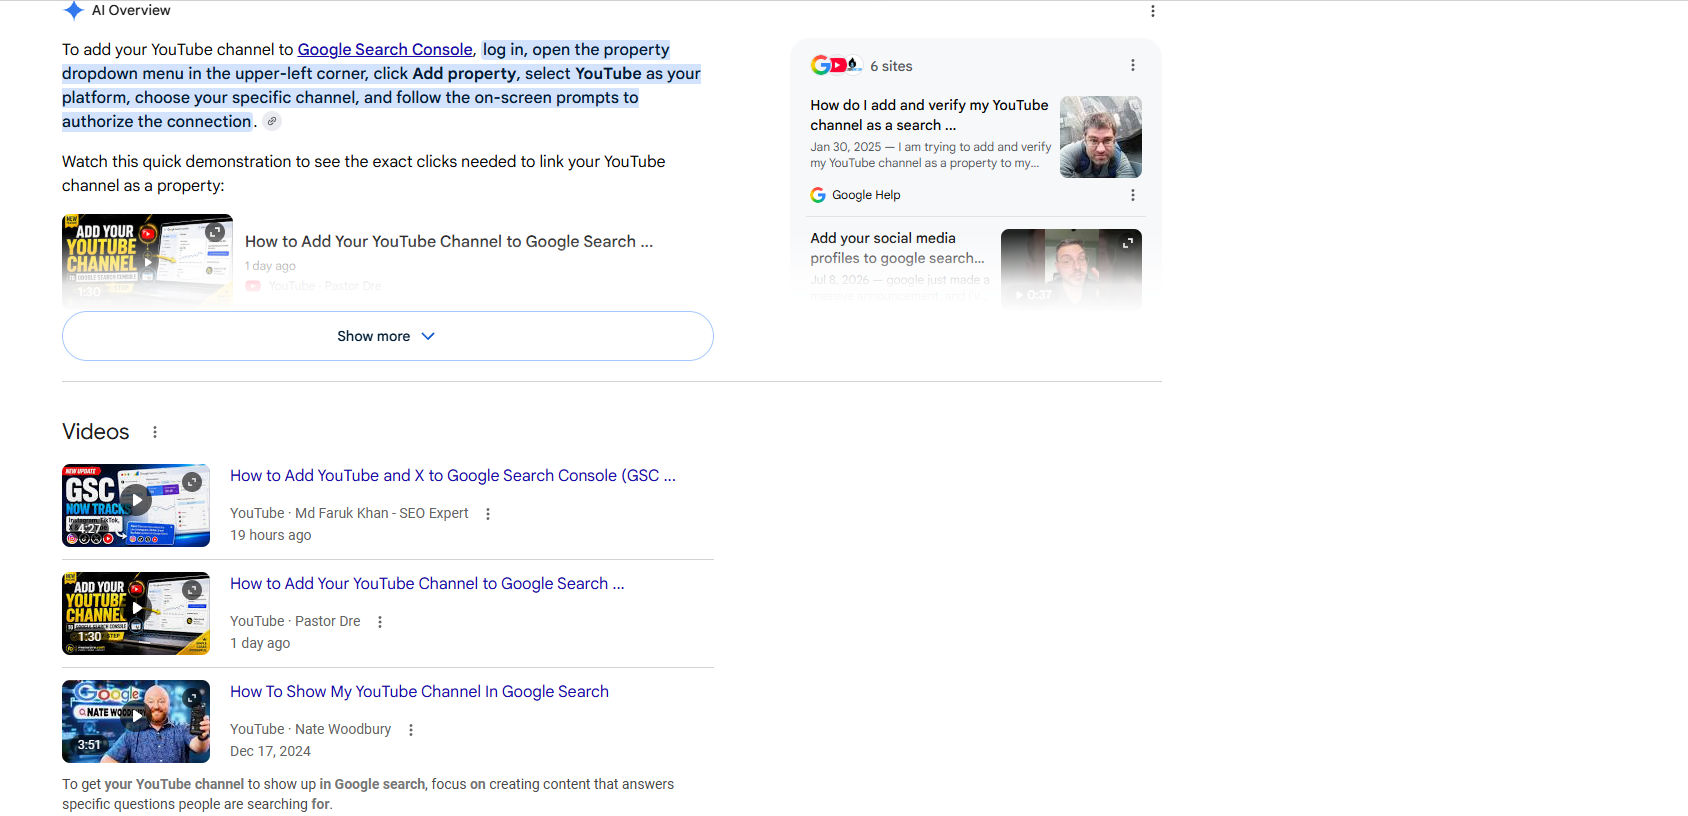Screen dimensions: 1688x816
Task: Click the Google Help man's photo thumbnail
Action: click(1101, 137)
